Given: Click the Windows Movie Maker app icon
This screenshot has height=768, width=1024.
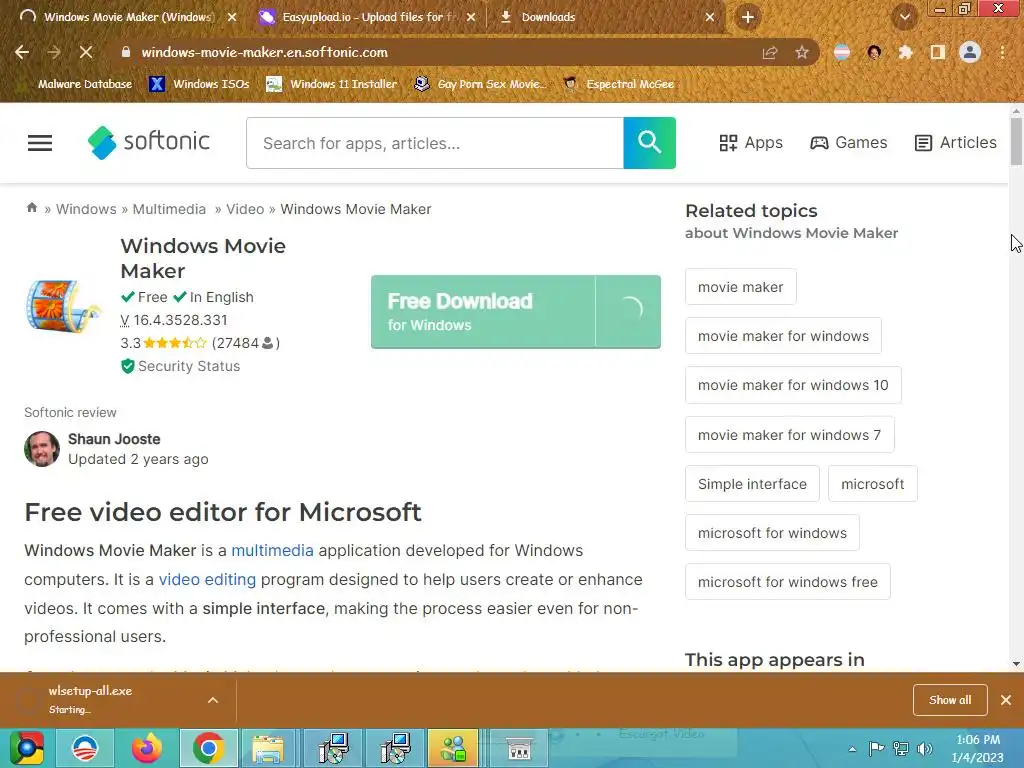Looking at the screenshot, I should pyautogui.click(x=63, y=306).
